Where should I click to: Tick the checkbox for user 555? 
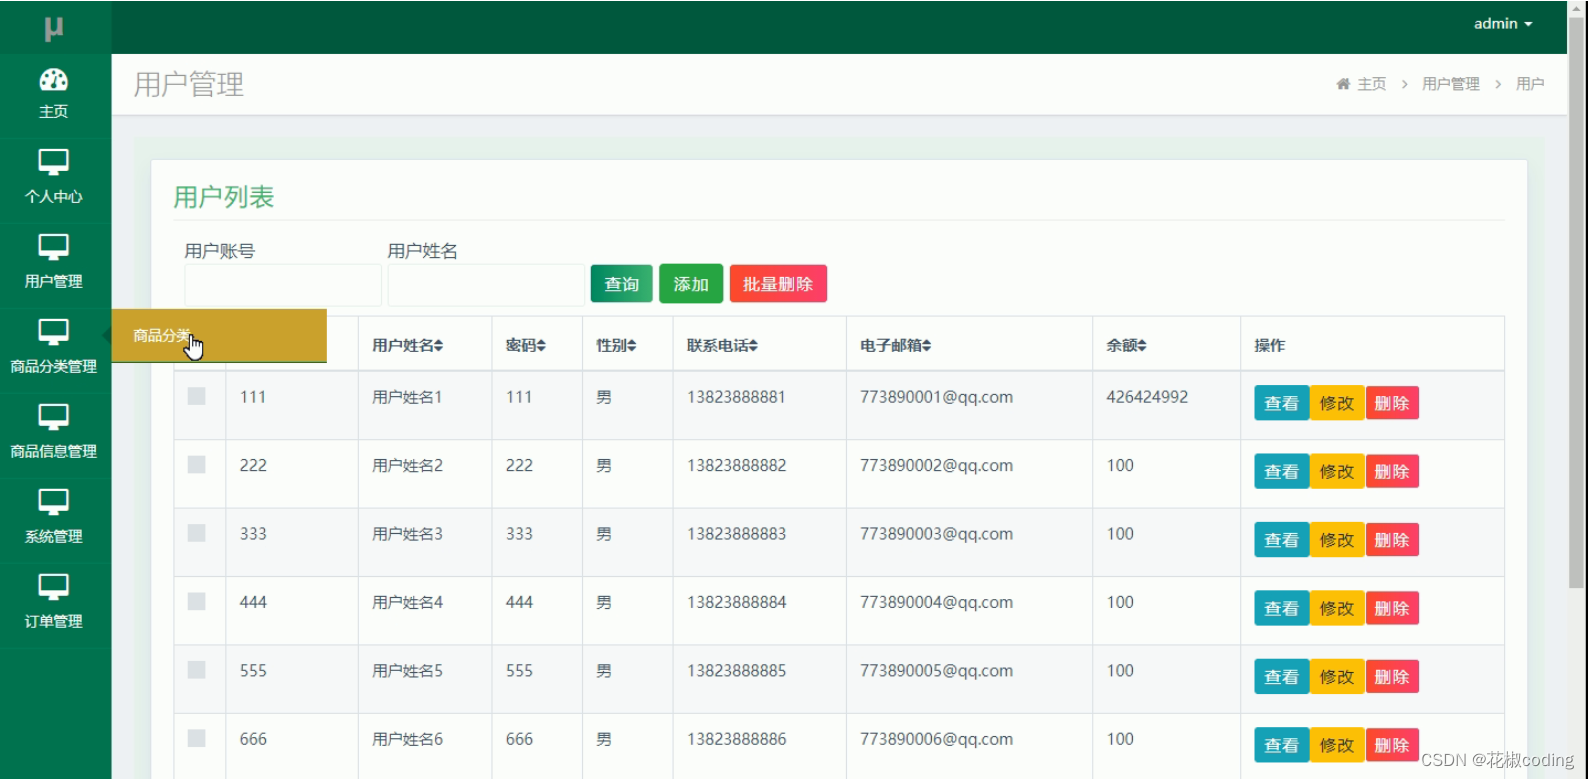coord(197,669)
